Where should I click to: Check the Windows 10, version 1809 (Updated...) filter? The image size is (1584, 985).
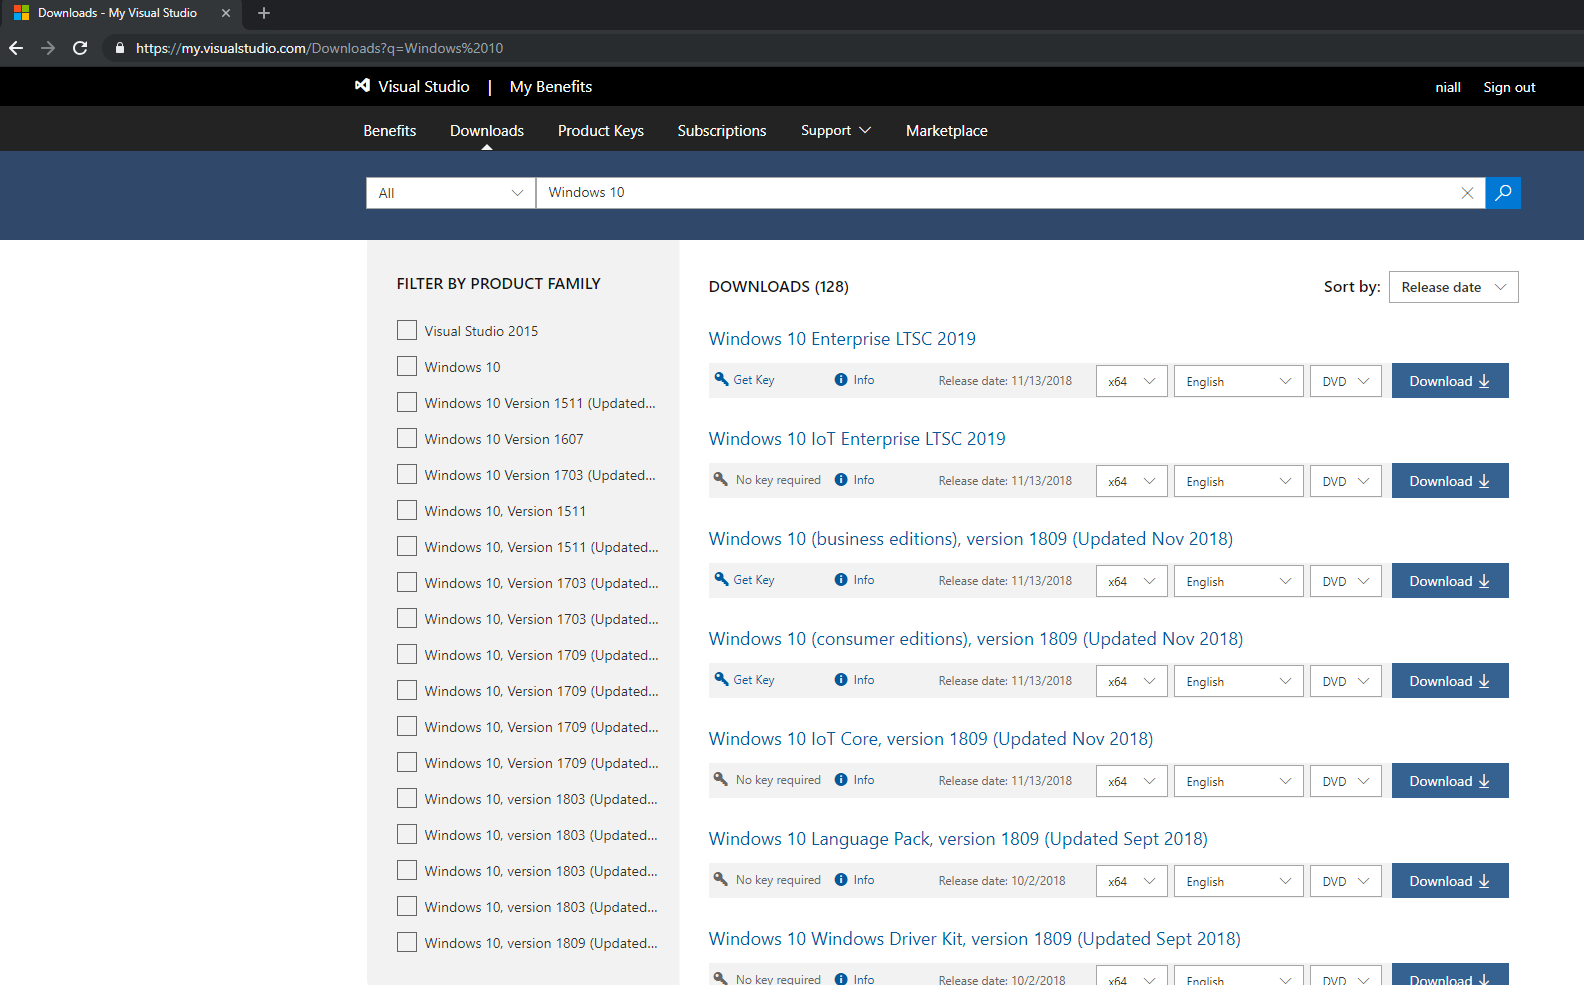tap(407, 942)
